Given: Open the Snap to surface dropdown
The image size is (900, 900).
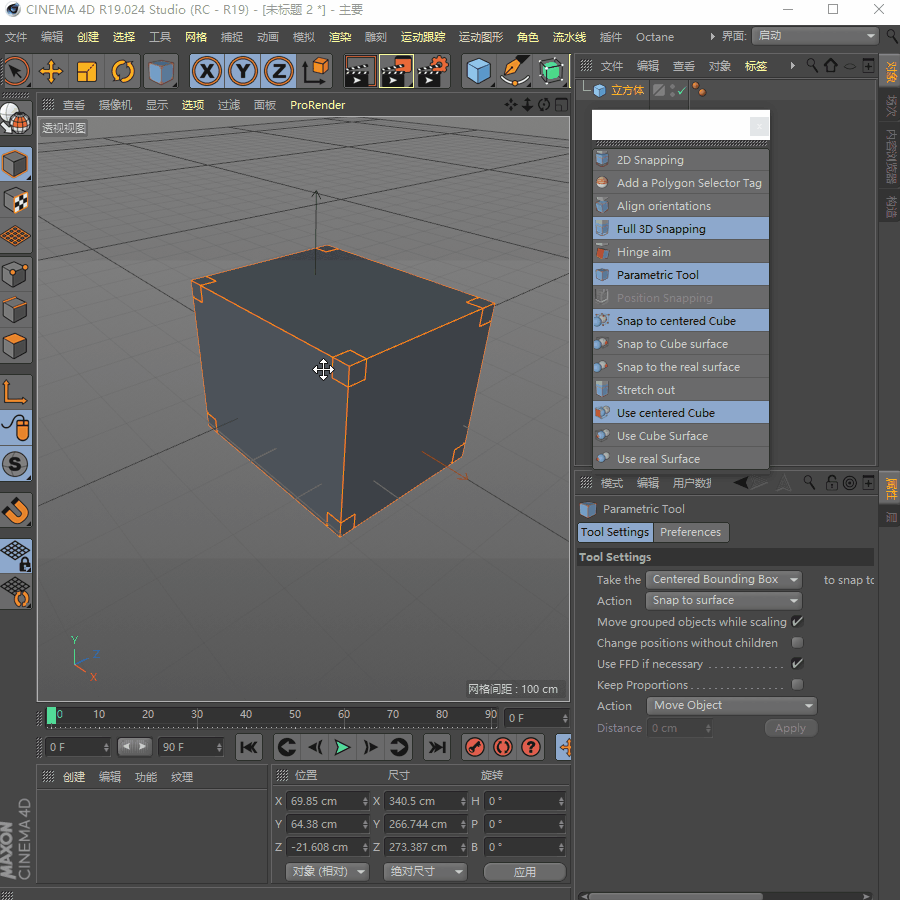Looking at the screenshot, I should pos(724,600).
